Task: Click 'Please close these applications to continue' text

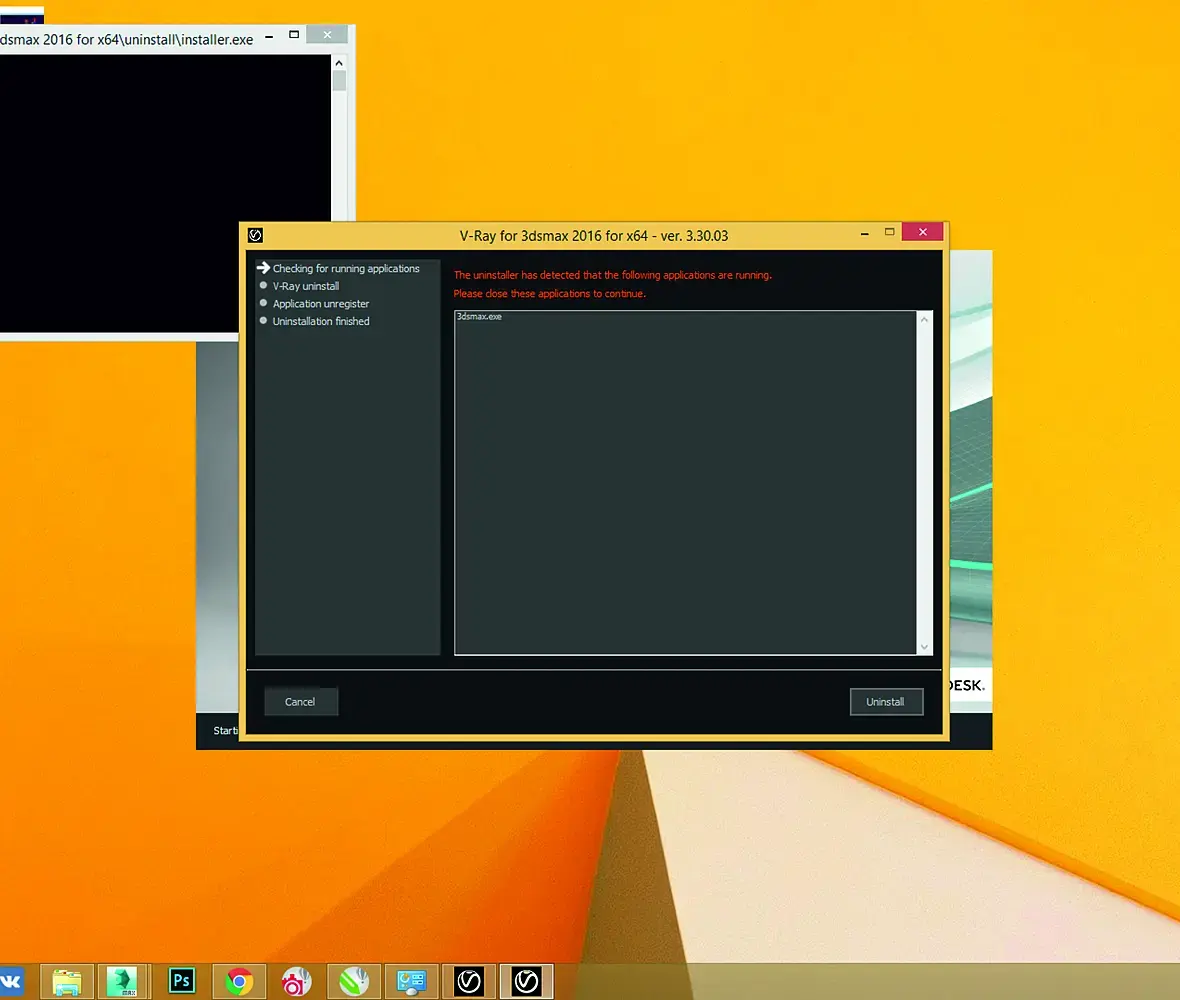Action: (x=549, y=293)
